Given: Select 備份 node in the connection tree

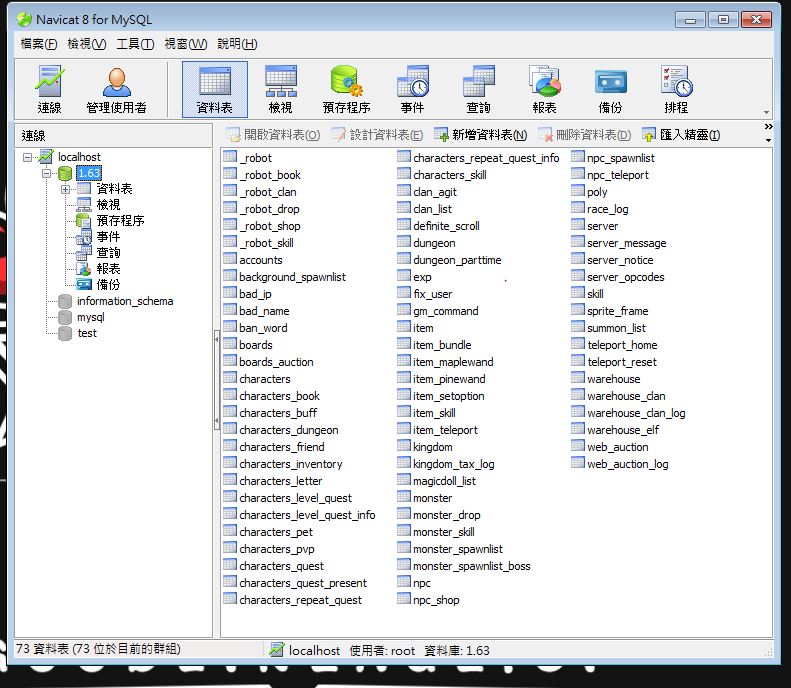Looking at the screenshot, I should [108, 284].
